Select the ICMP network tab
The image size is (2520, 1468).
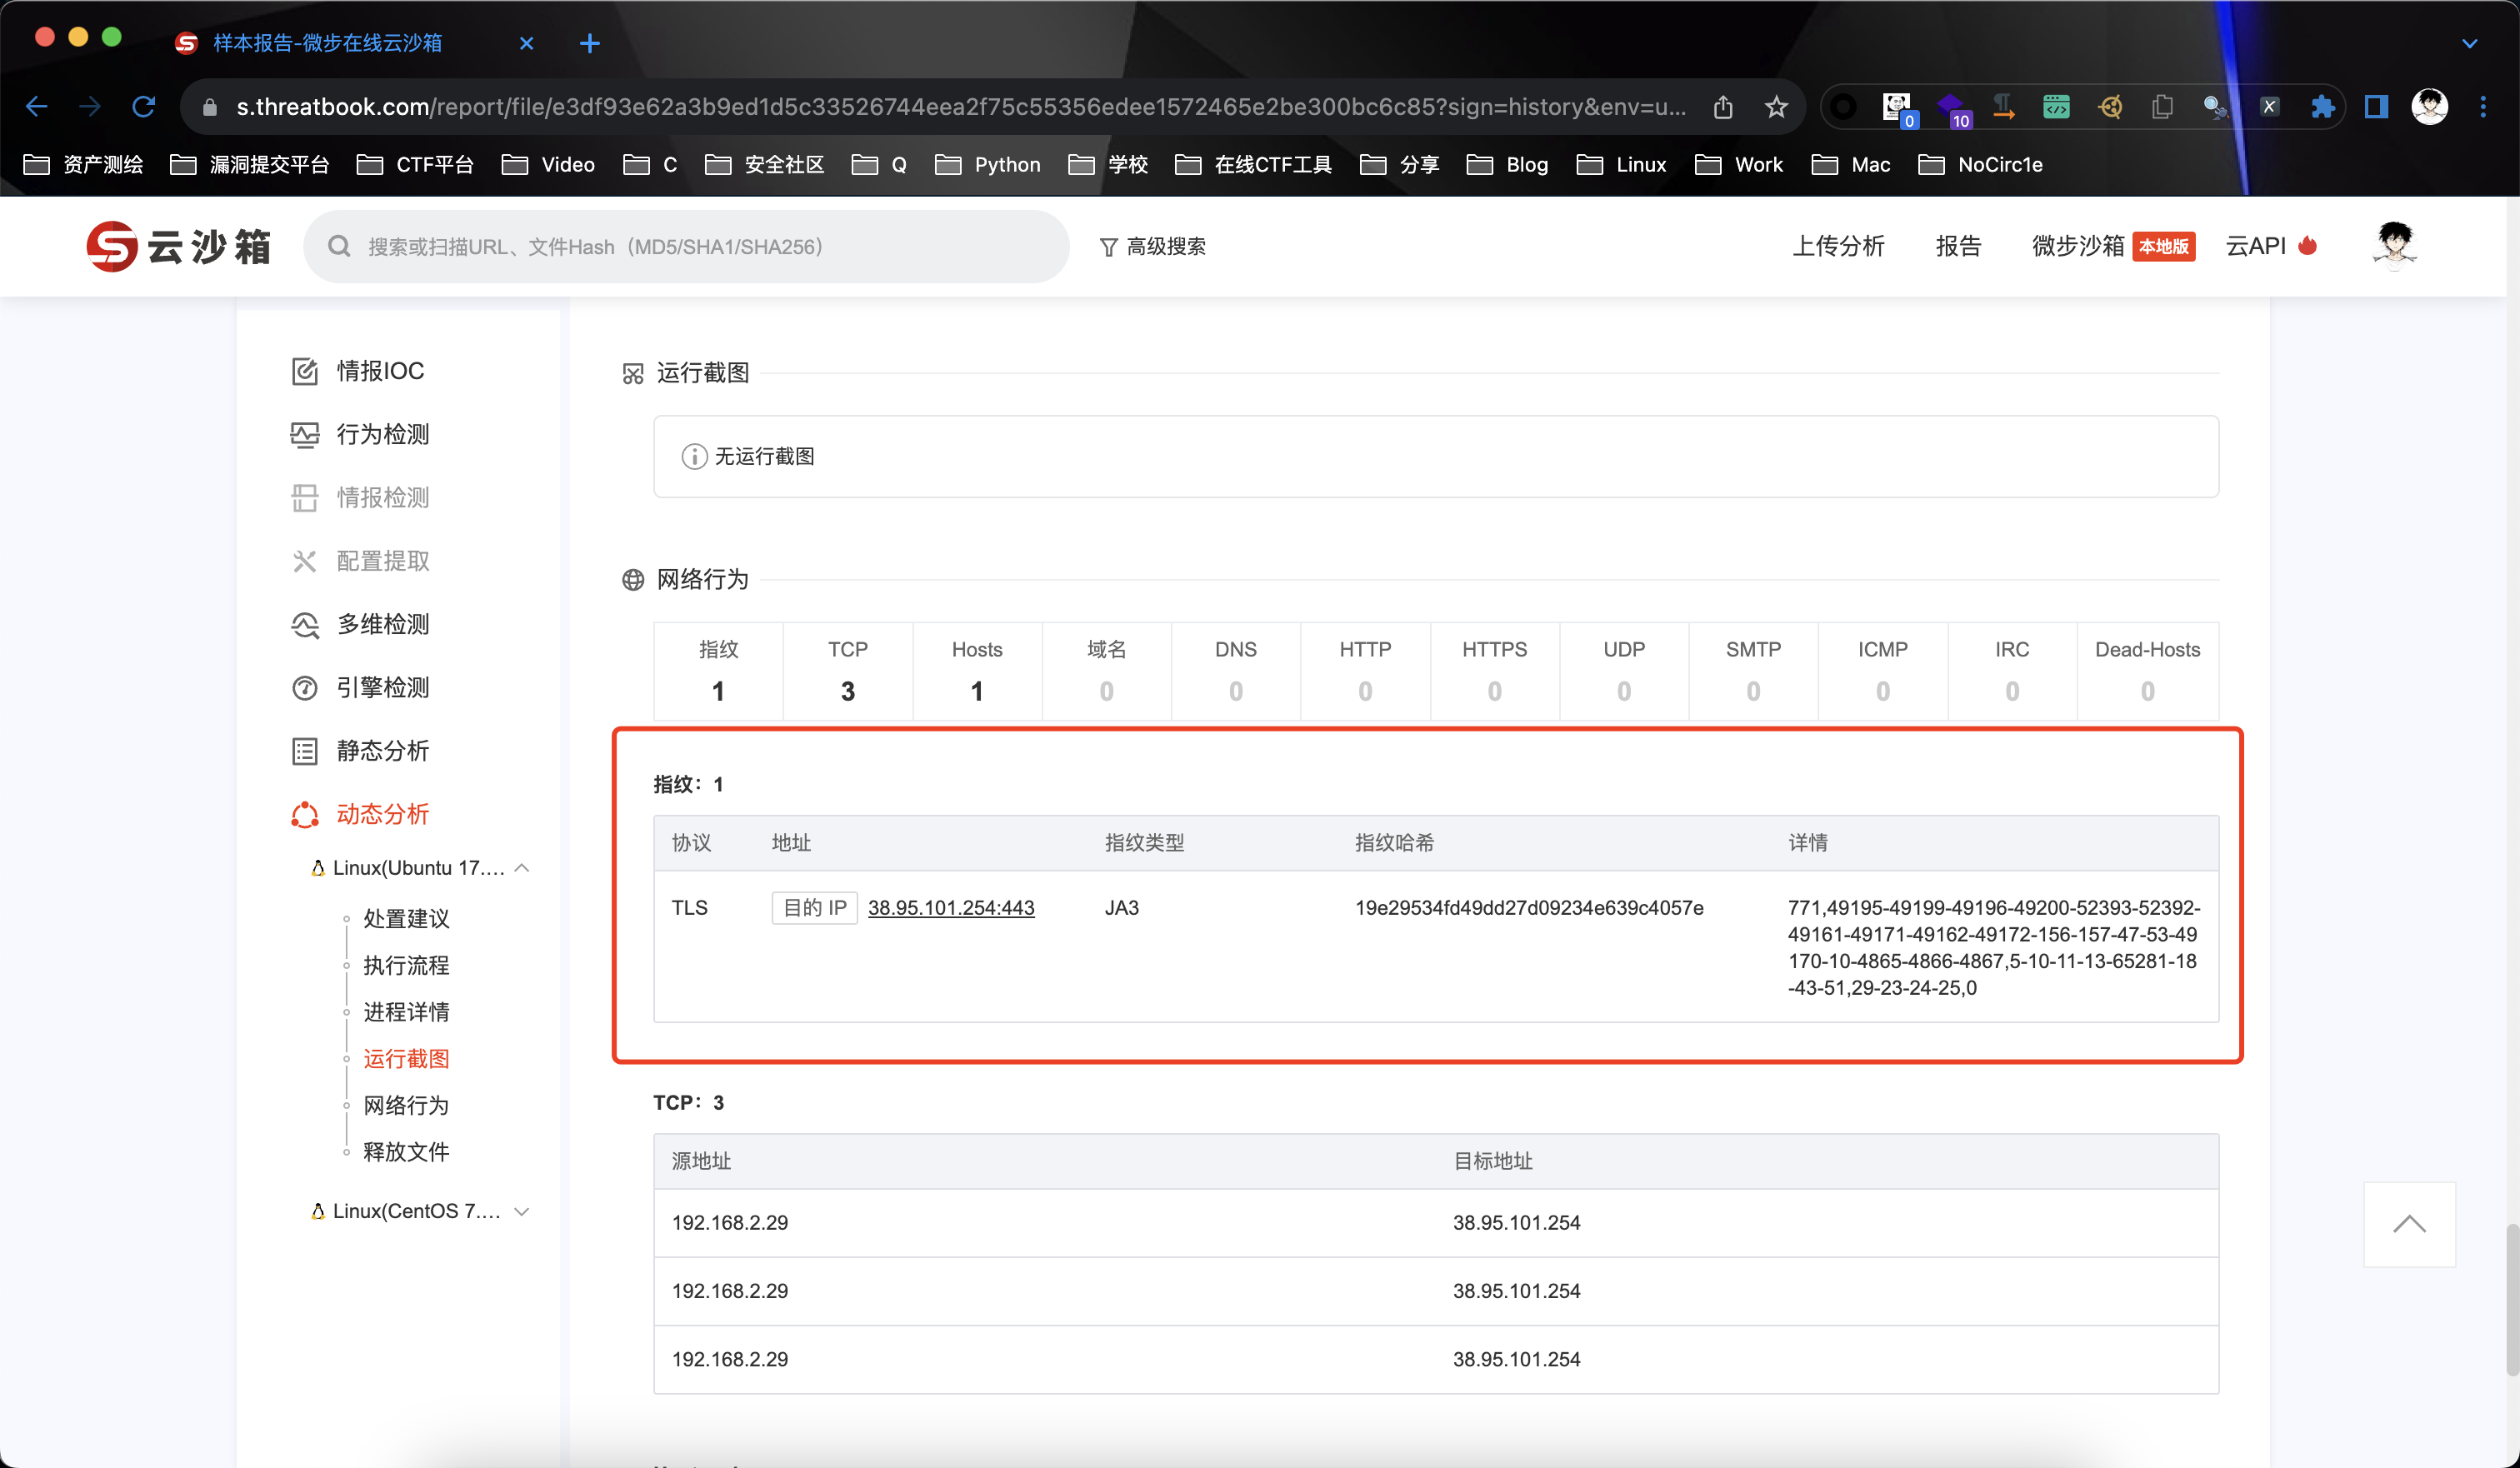click(x=1883, y=670)
